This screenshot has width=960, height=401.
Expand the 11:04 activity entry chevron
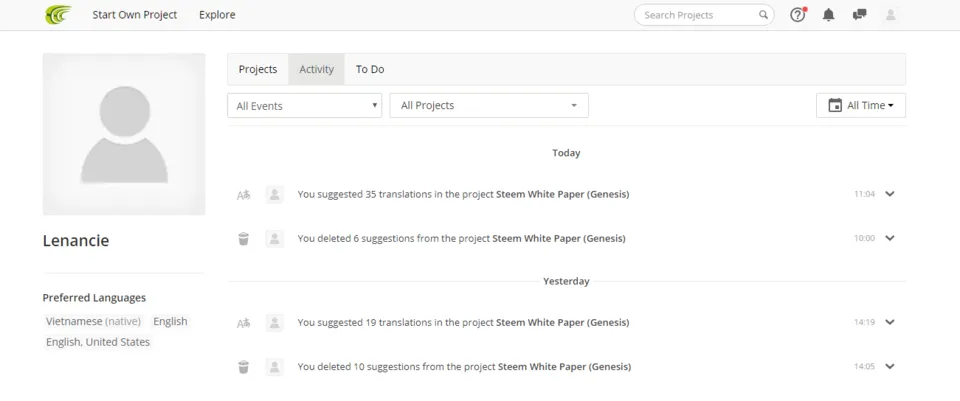pos(890,194)
